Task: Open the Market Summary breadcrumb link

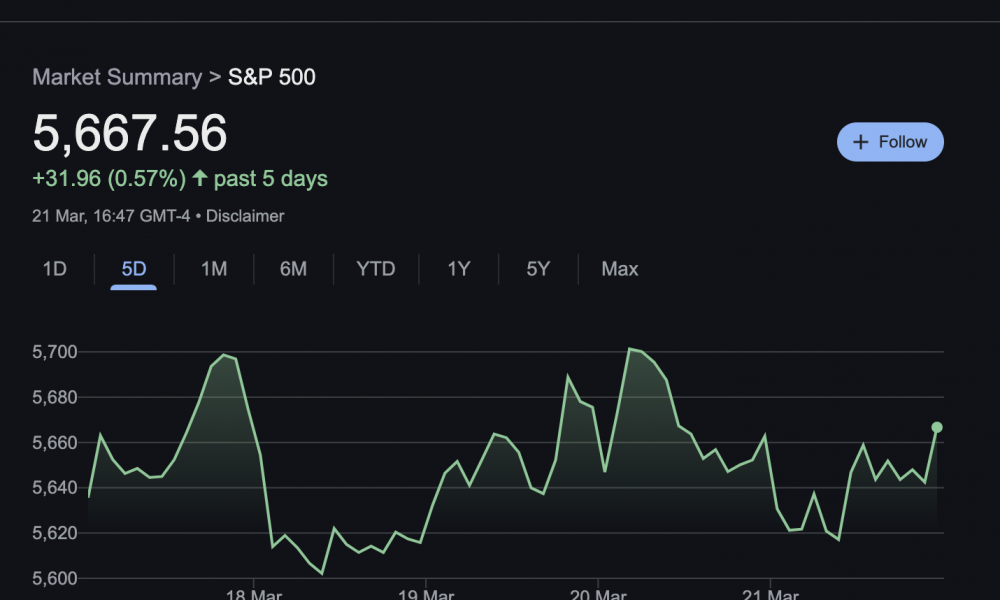Action: (x=117, y=77)
